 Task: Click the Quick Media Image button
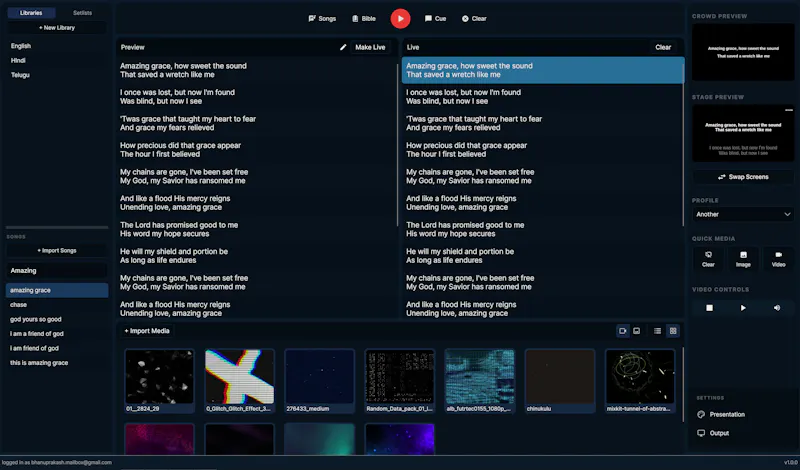click(743, 259)
